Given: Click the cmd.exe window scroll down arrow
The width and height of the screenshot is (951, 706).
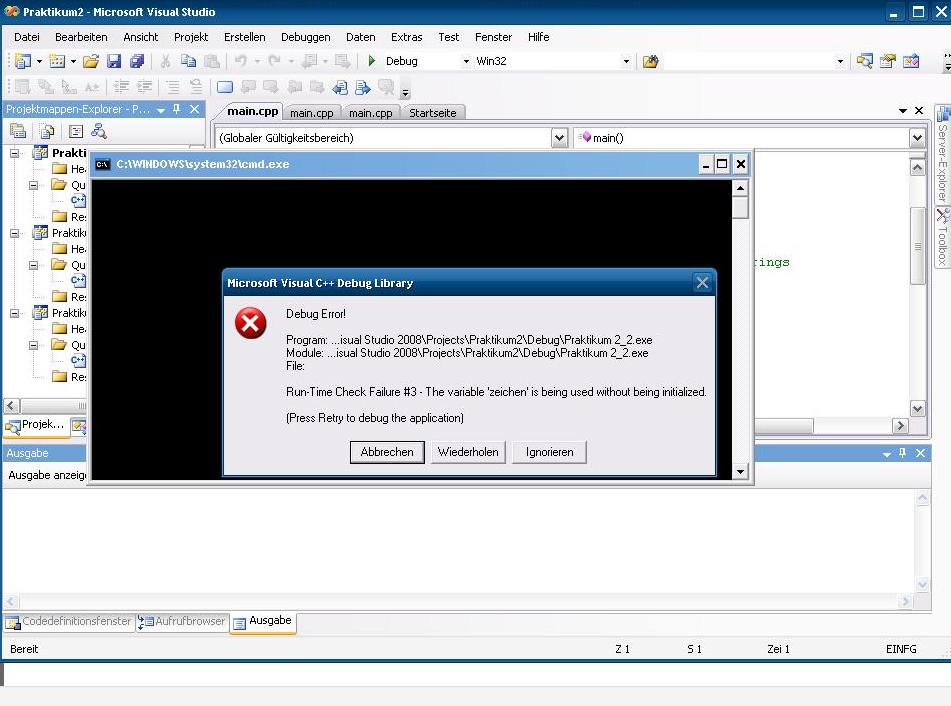Looking at the screenshot, I should [x=740, y=471].
